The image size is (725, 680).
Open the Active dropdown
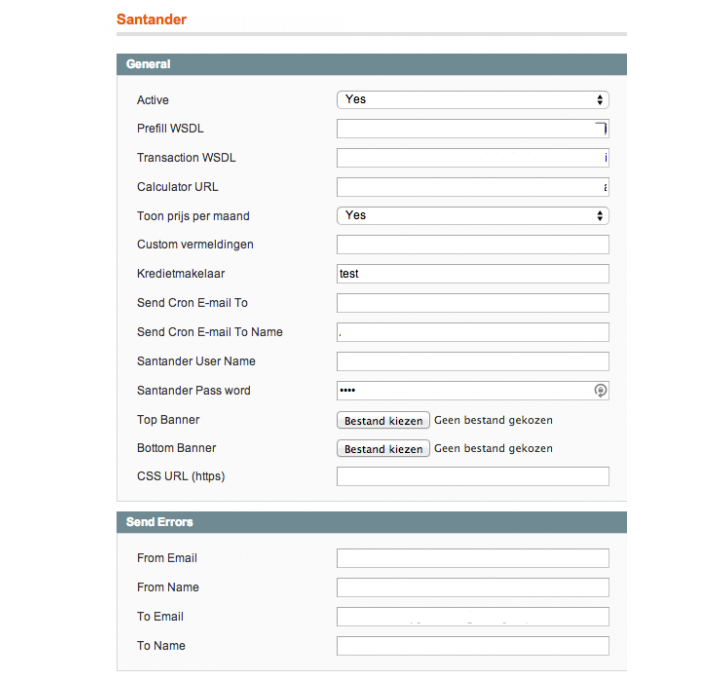pos(473,100)
